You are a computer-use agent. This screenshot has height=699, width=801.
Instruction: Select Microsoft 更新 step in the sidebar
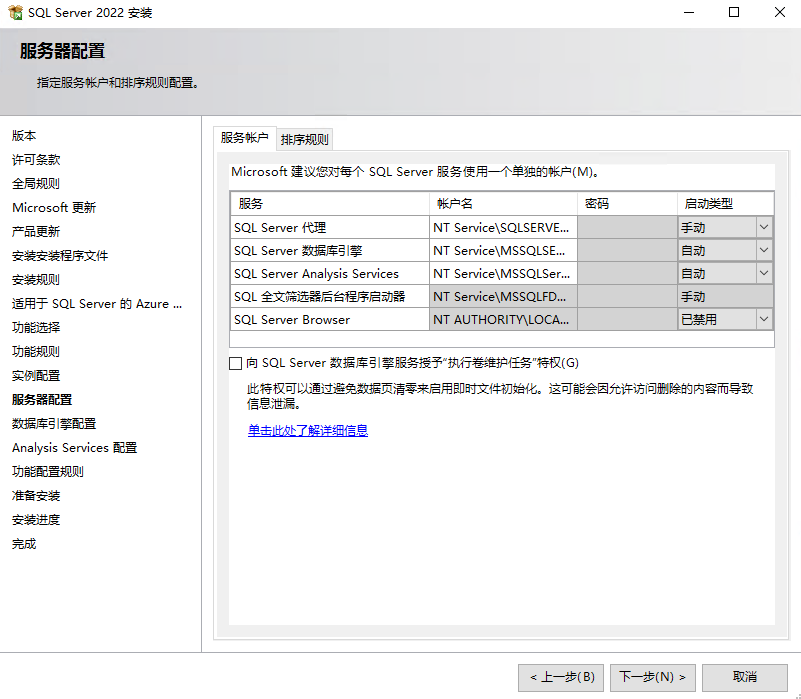click(54, 208)
